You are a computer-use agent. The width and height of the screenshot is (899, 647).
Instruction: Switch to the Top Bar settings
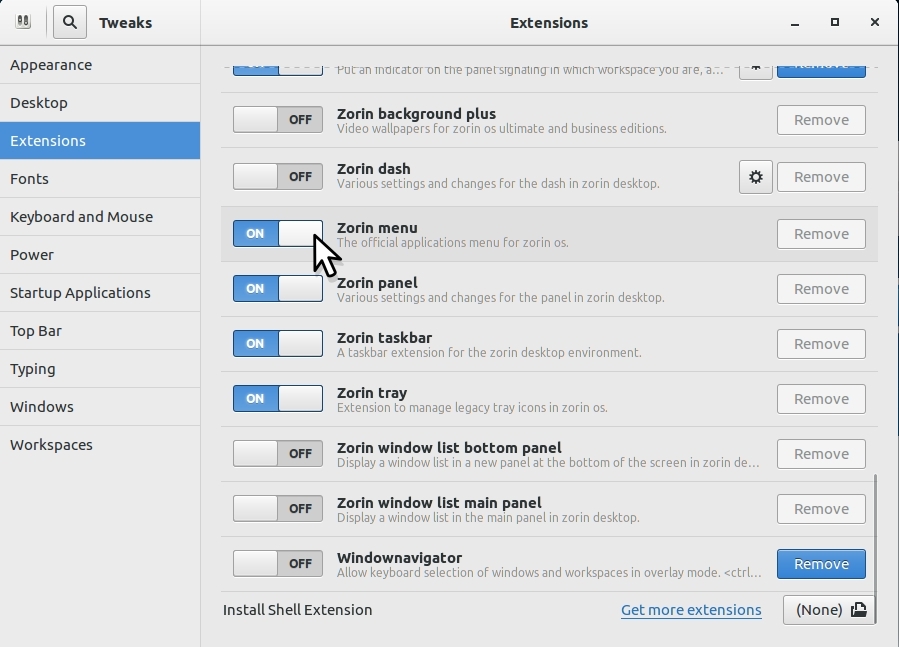[x=36, y=331]
